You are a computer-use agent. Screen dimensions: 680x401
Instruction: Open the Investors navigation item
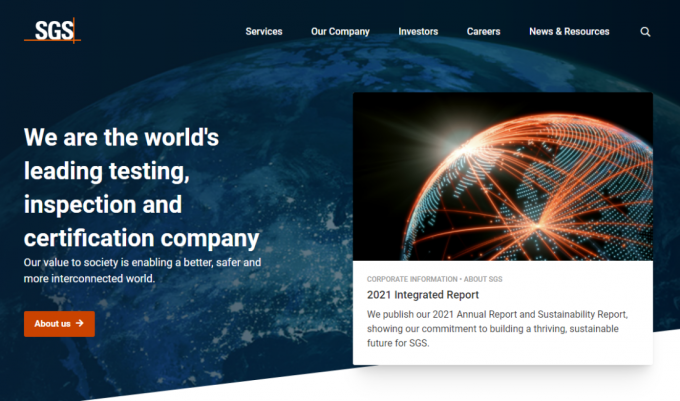[418, 32]
